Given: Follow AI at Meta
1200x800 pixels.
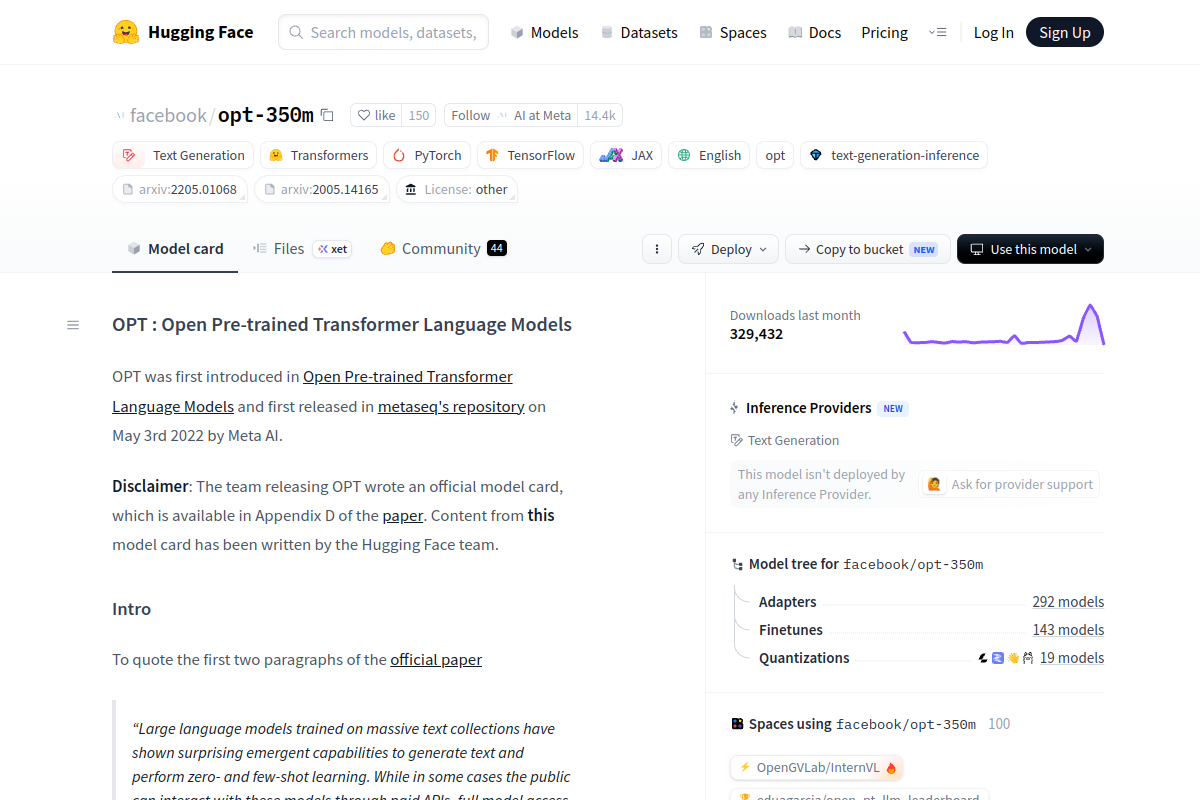Looking at the screenshot, I should (x=511, y=115).
